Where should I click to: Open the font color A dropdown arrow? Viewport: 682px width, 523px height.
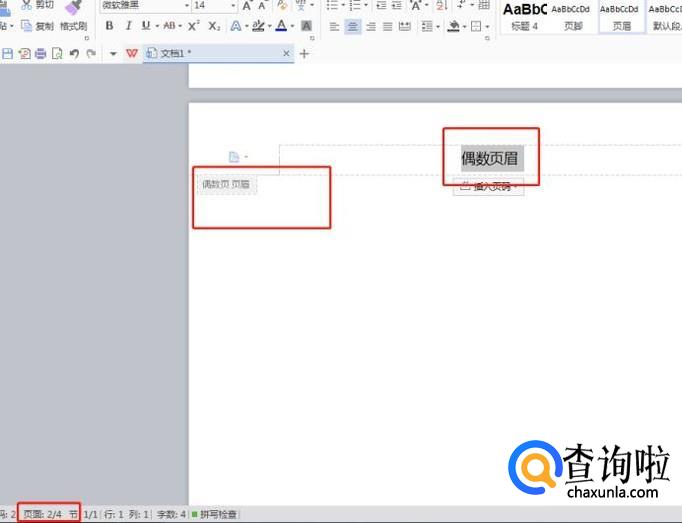(293, 26)
